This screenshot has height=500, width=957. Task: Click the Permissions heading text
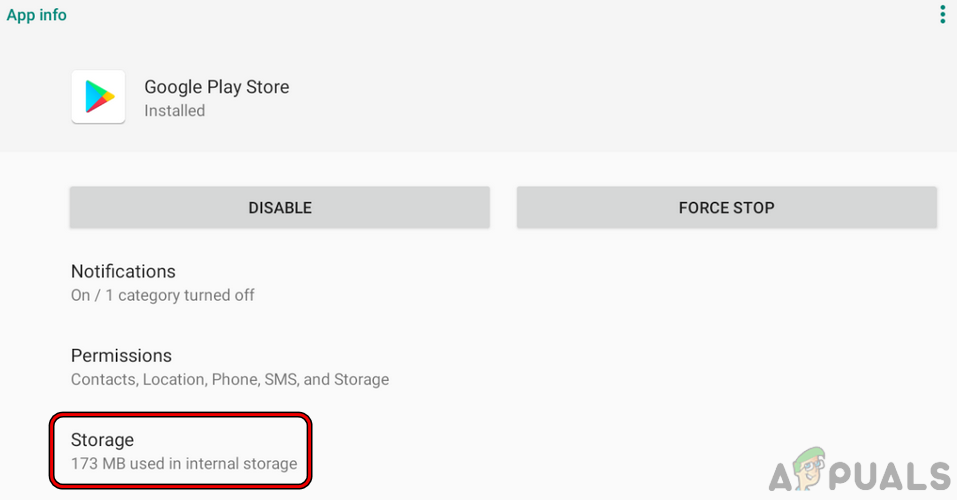(121, 355)
